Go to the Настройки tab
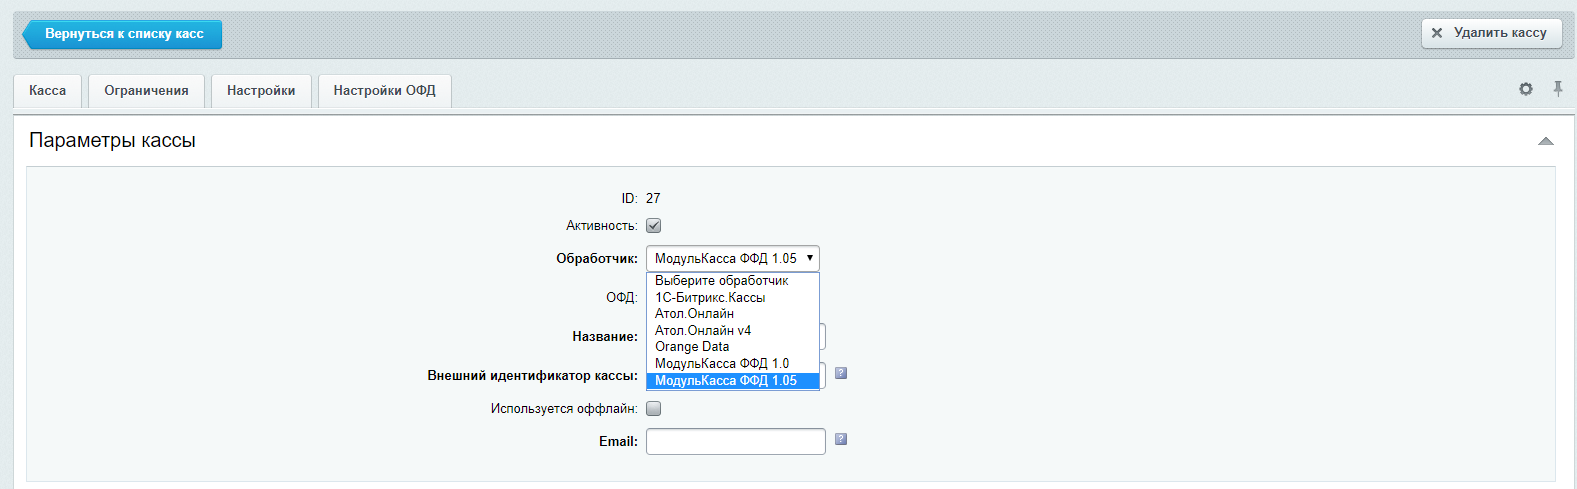 (x=261, y=91)
